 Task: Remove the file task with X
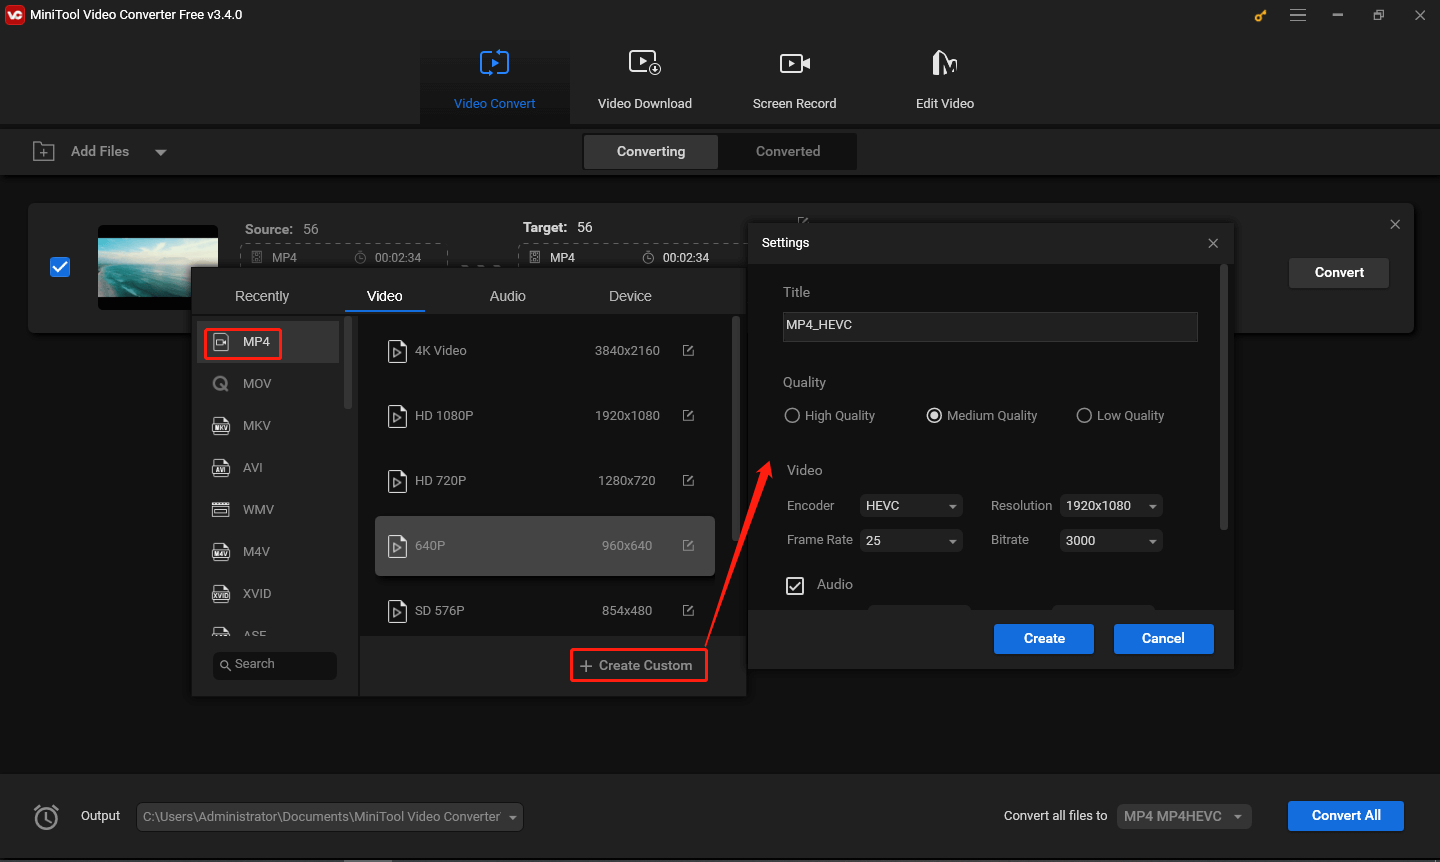(1395, 224)
